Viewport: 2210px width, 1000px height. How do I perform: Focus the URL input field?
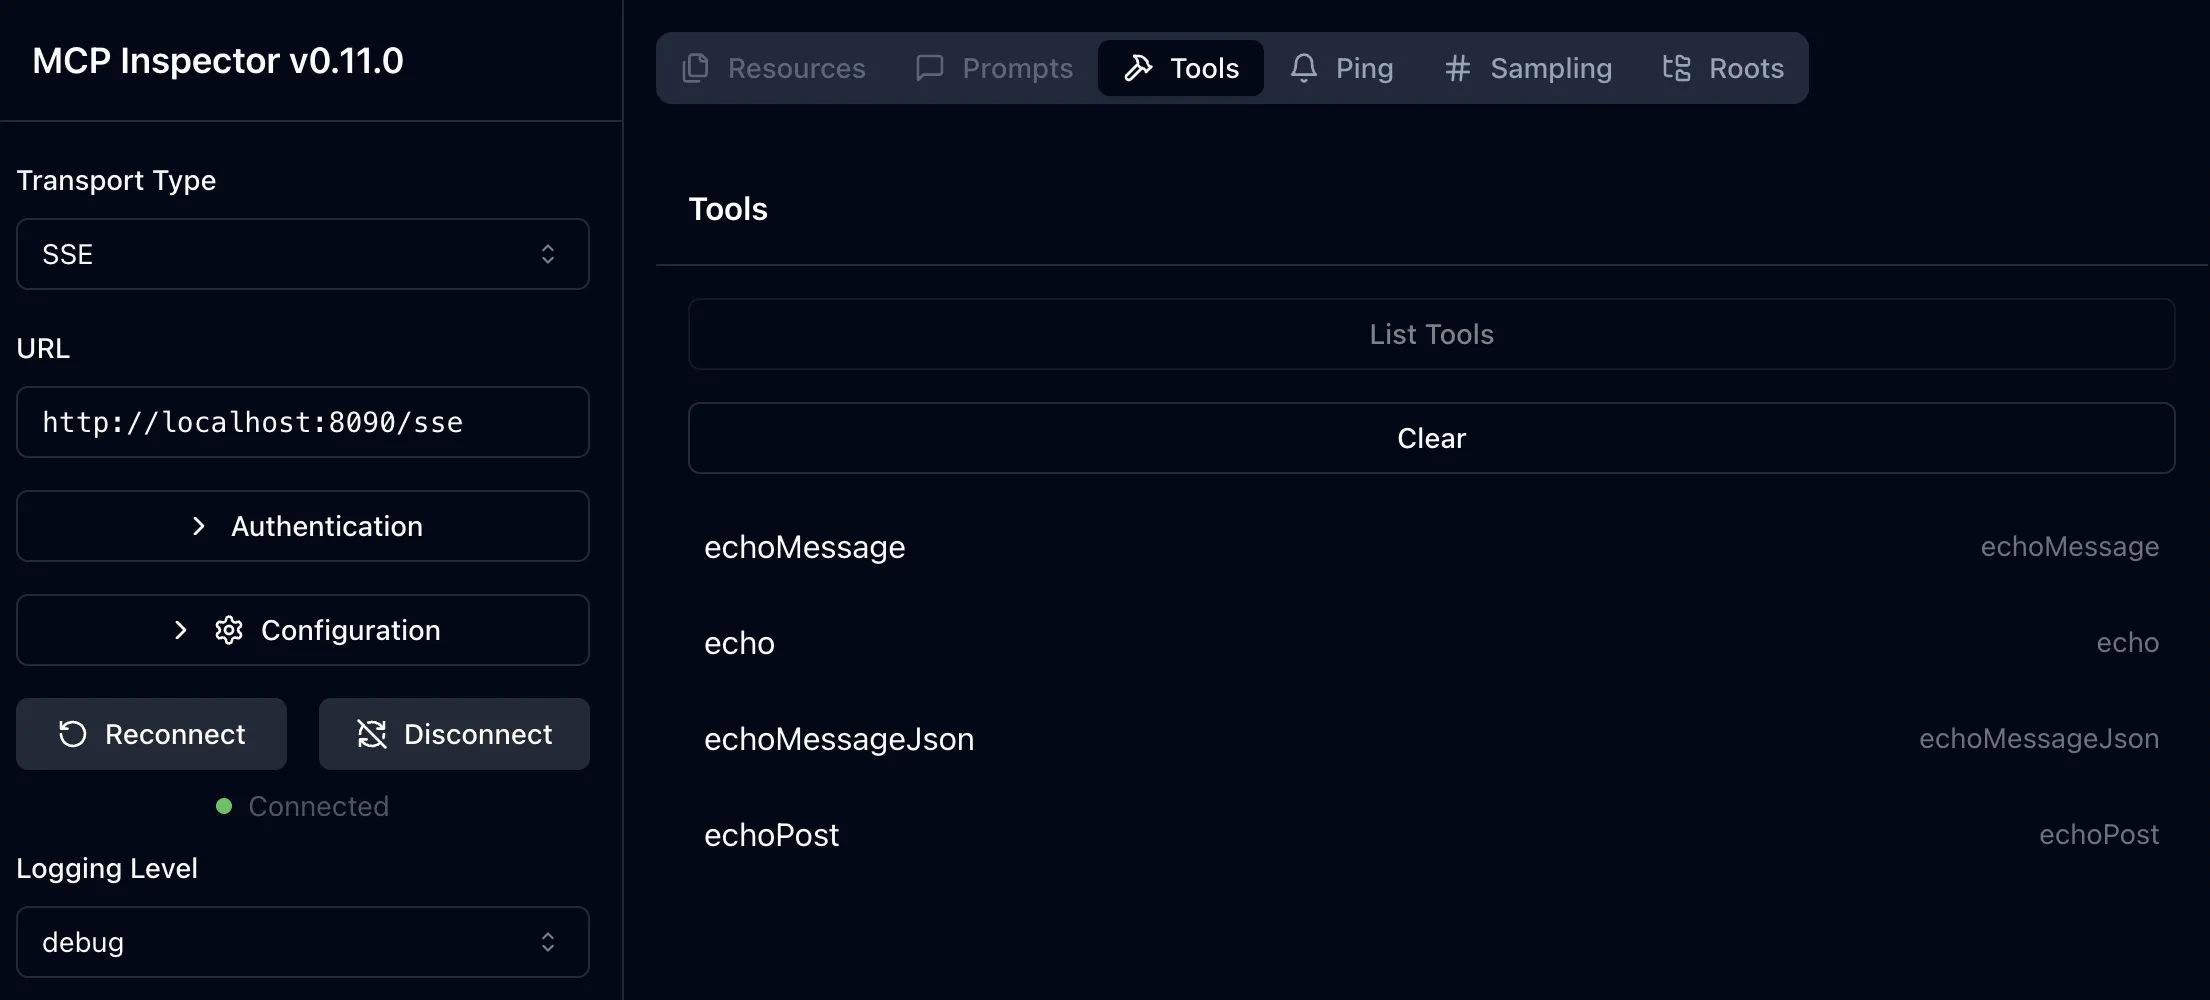[302, 422]
